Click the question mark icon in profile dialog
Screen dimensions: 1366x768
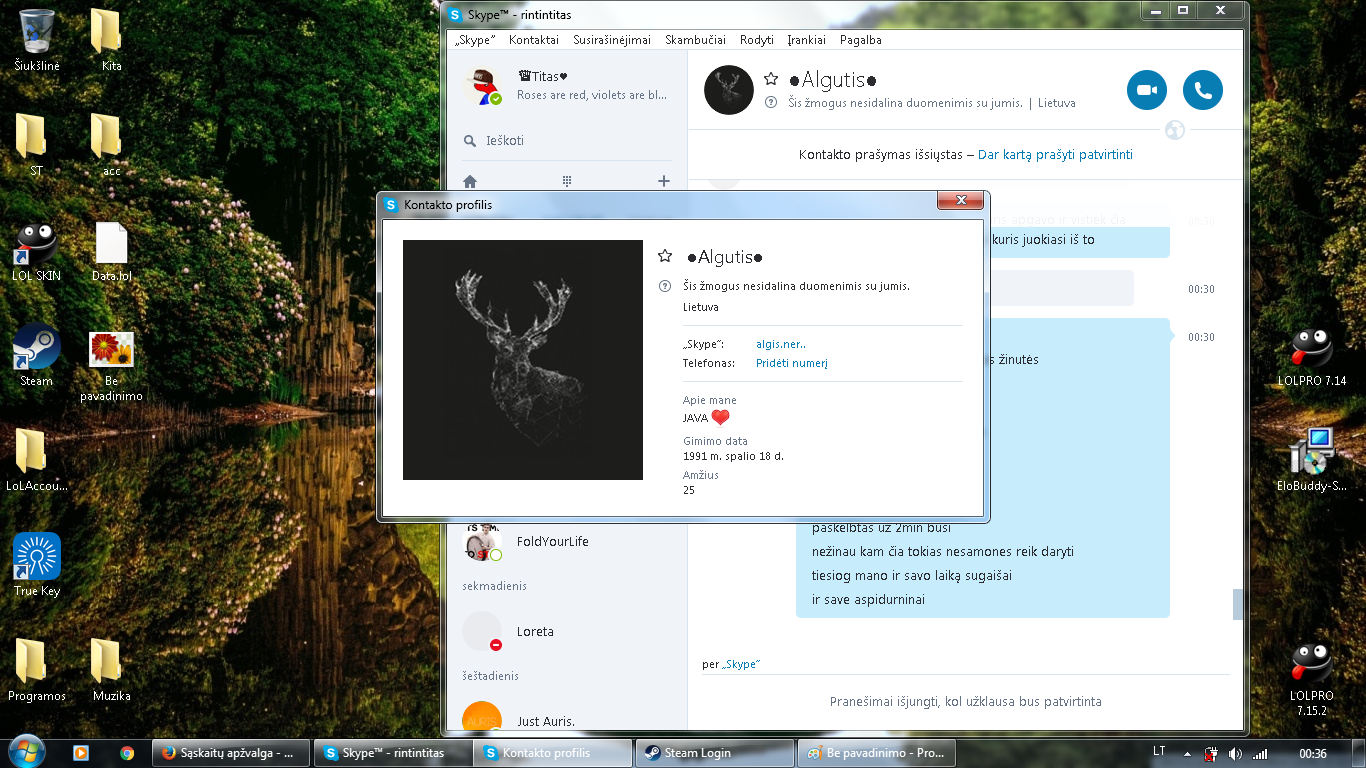point(665,286)
